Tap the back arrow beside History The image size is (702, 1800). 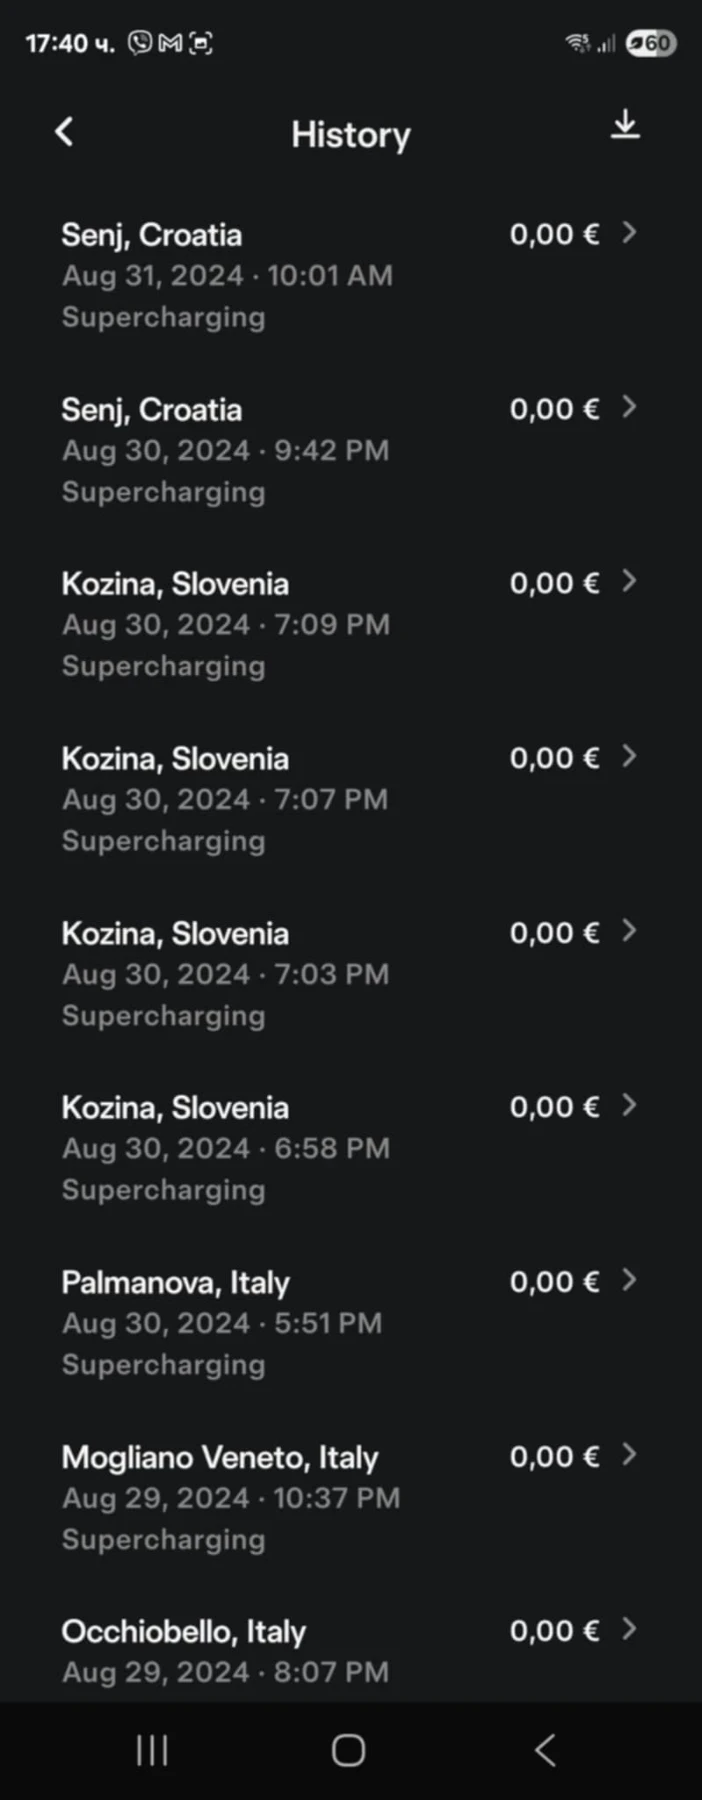[x=64, y=131]
